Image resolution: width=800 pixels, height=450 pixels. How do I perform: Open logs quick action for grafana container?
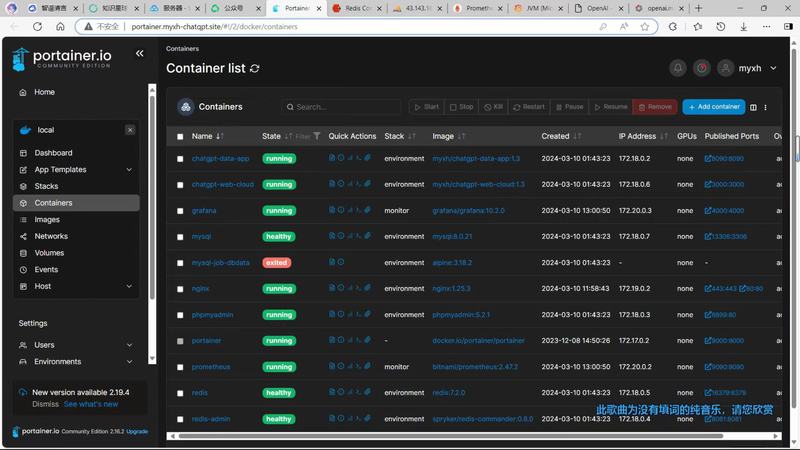click(332, 210)
